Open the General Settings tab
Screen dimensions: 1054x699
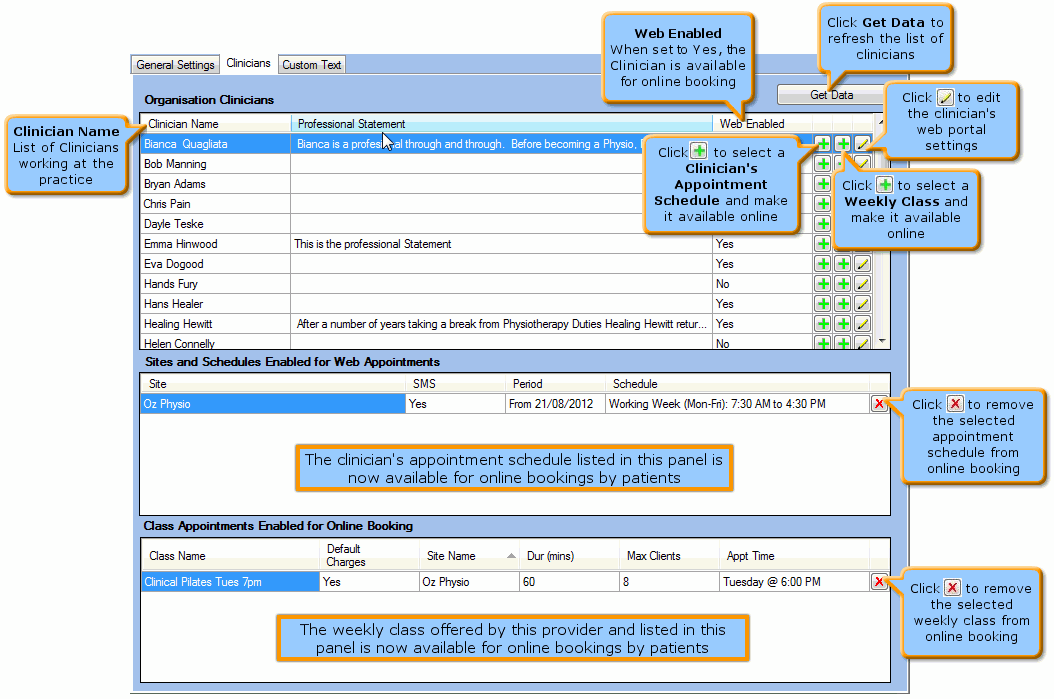(x=175, y=65)
